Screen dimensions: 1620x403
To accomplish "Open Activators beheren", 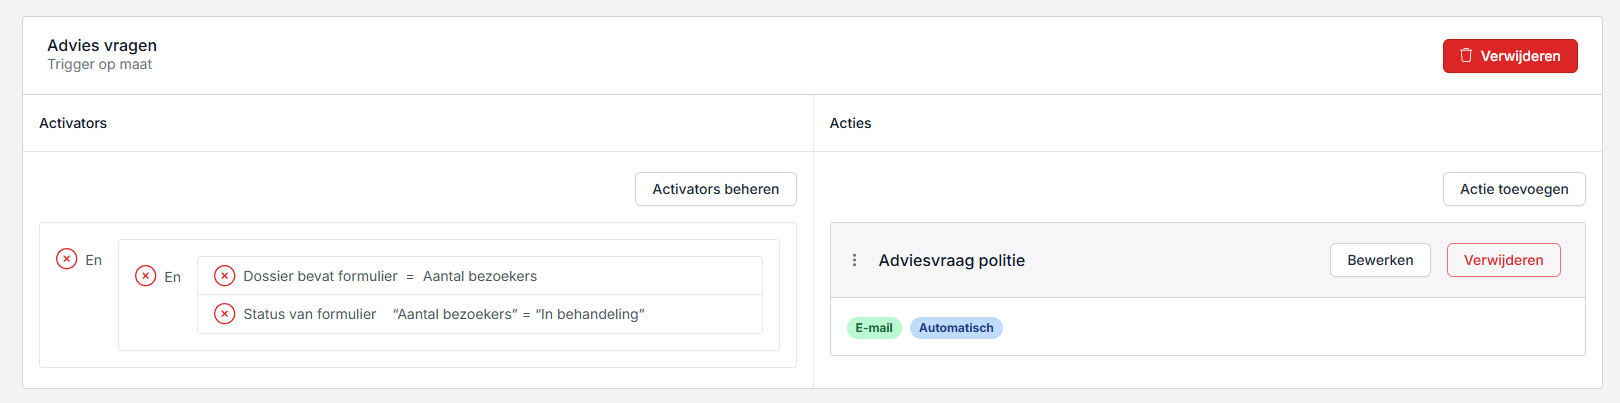I will tap(715, 189).
